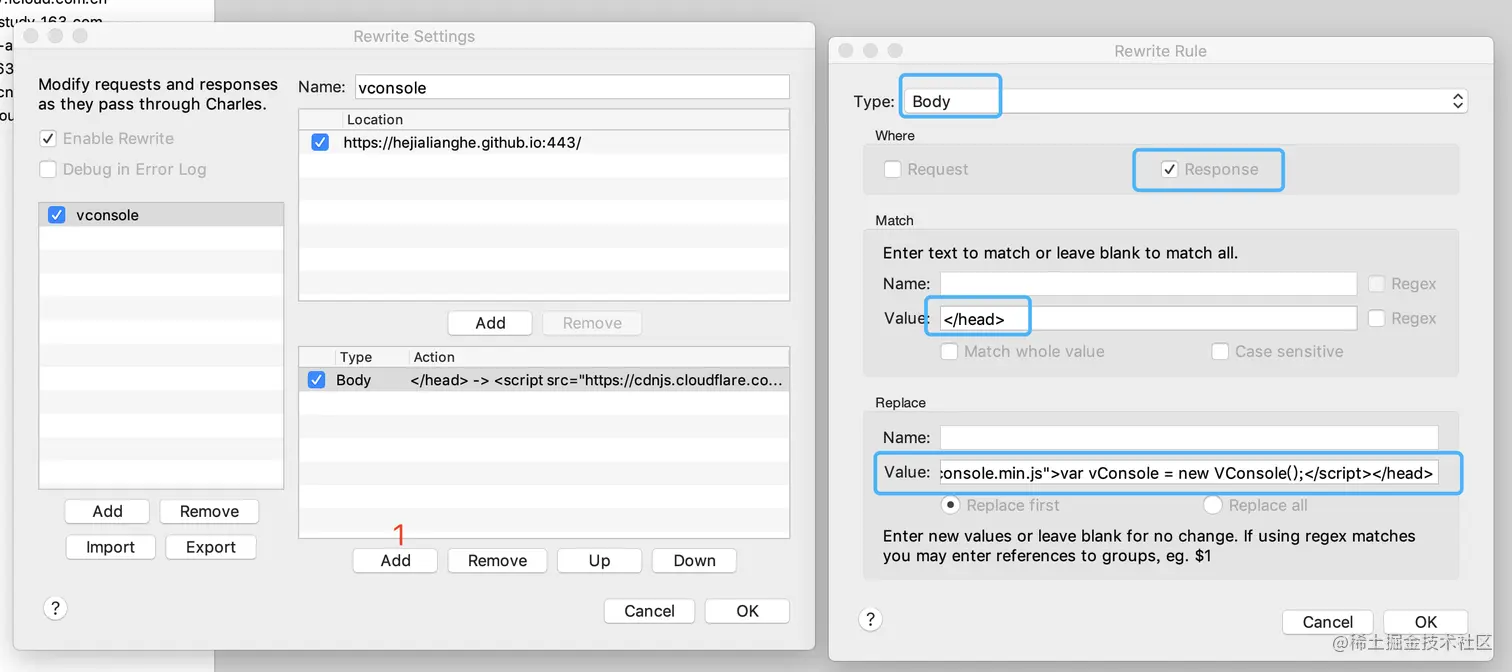Click the Match Name input field

1148,284
